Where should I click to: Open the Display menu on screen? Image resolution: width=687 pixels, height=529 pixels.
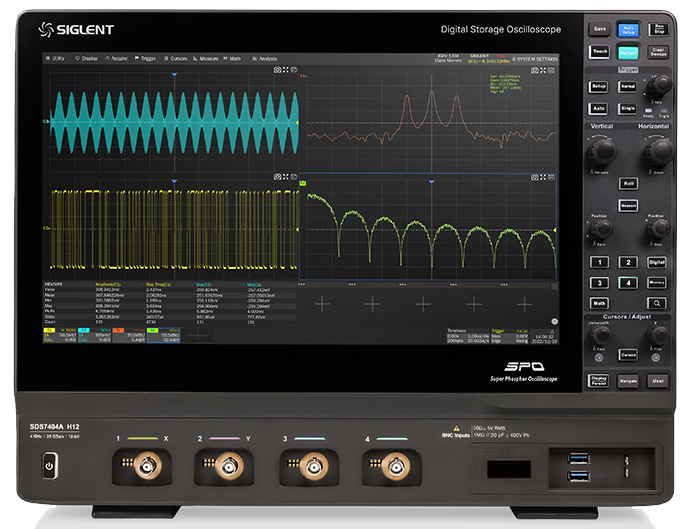[86, 58]
